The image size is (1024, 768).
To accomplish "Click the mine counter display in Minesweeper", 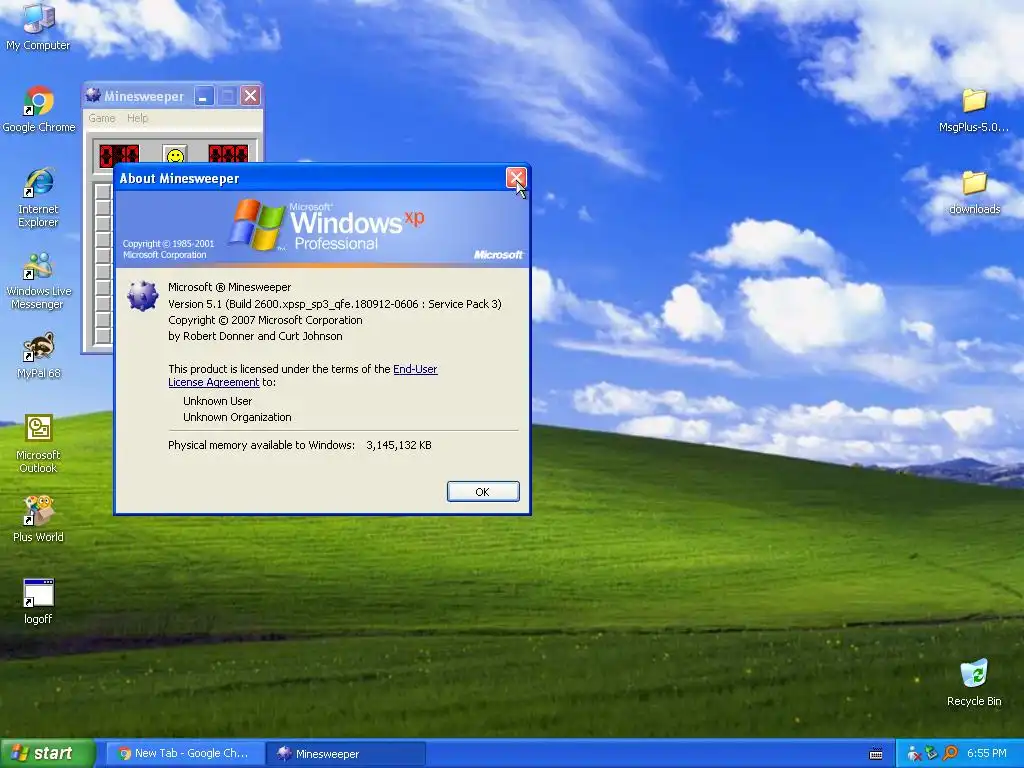I will 119,154.
